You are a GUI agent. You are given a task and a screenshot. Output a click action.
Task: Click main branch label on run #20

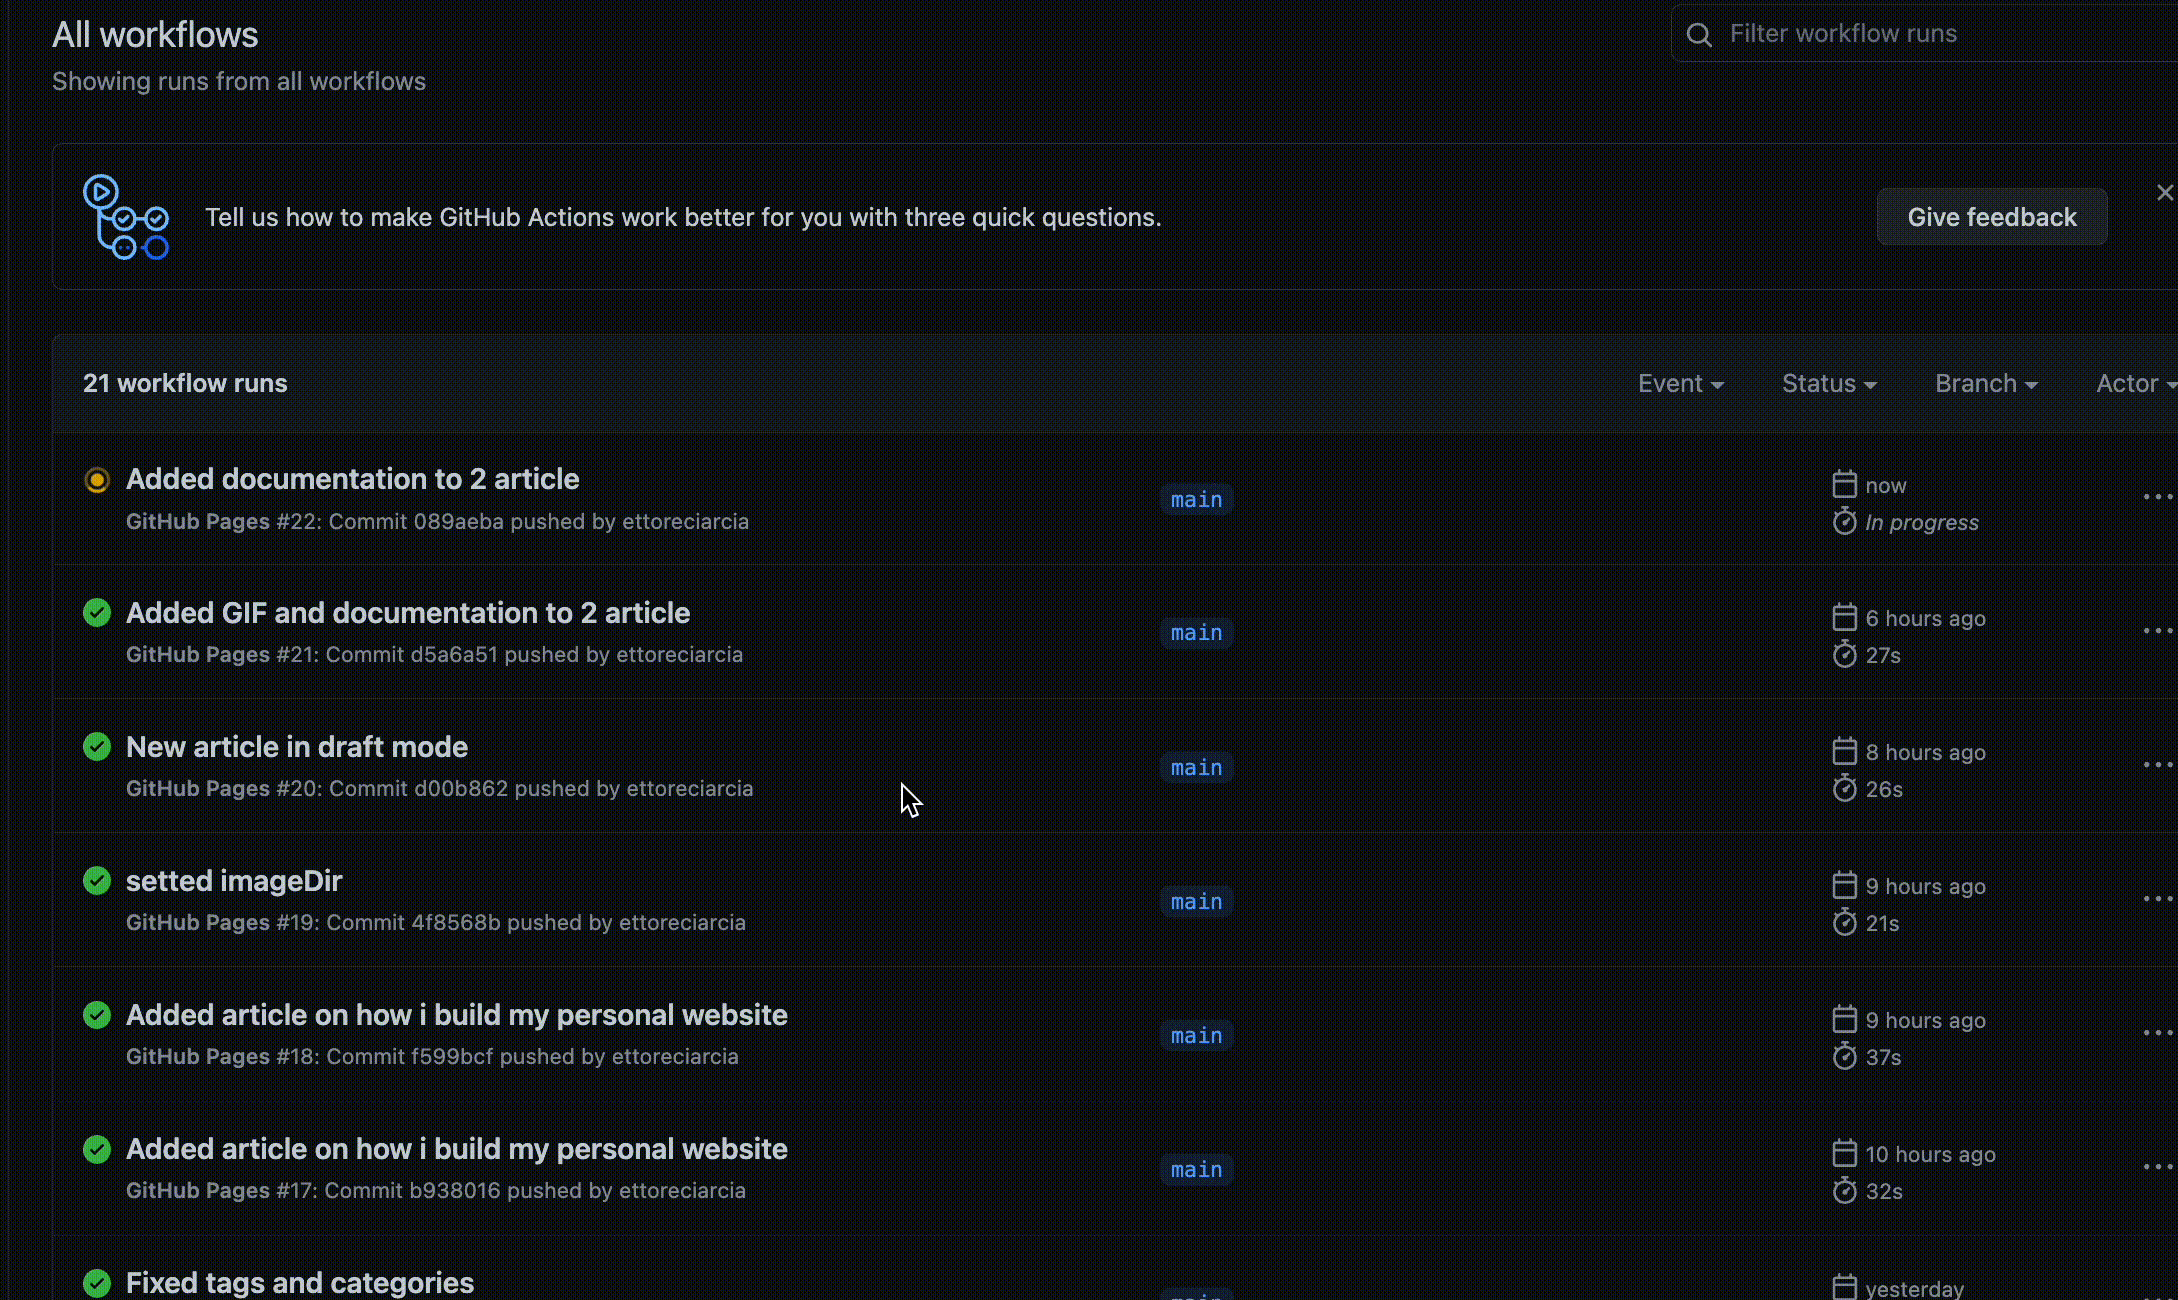tap(1197, 767)
